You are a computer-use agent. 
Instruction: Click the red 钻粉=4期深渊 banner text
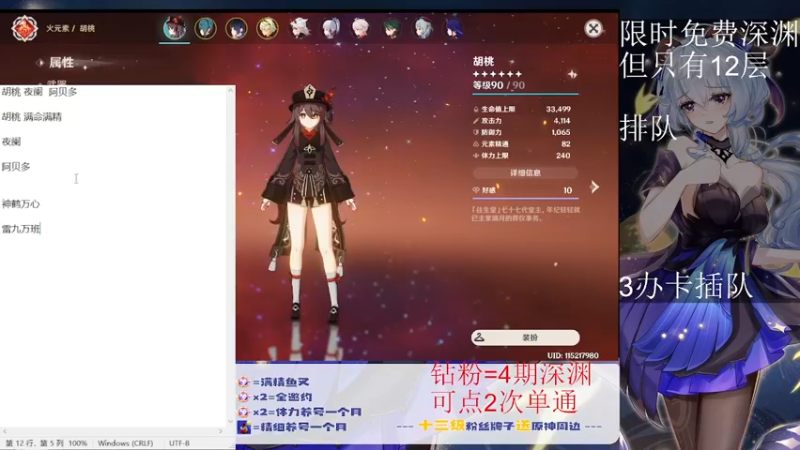click(511, 375)
